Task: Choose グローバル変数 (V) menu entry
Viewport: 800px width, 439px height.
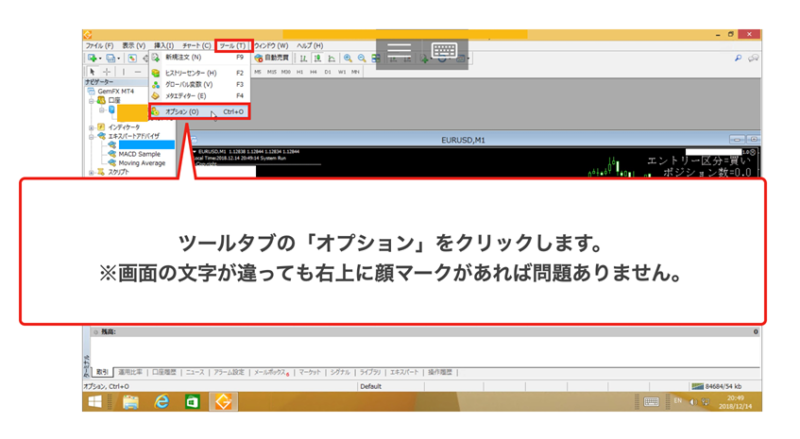Action: [199, 85]
